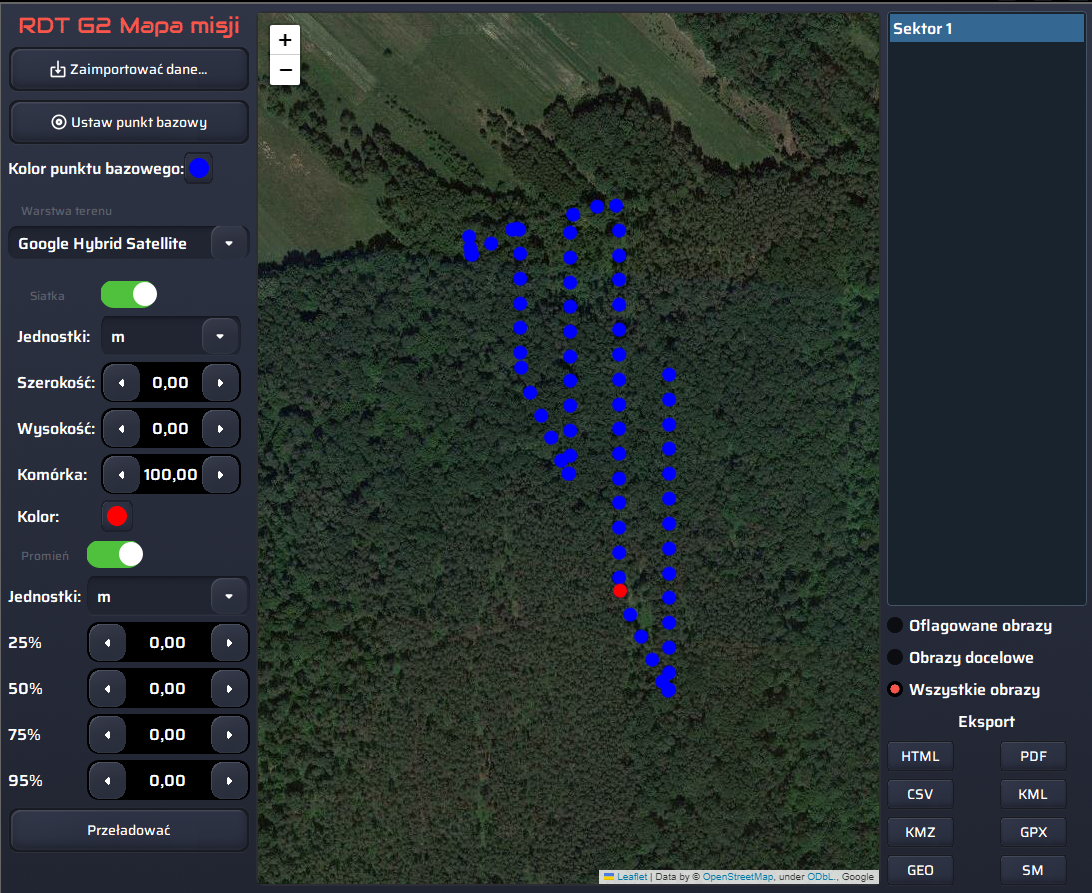Export the mission as KML
The width and height of the screenshot is (1092, 893).
pyautogui.click(x=1032, y=794)
